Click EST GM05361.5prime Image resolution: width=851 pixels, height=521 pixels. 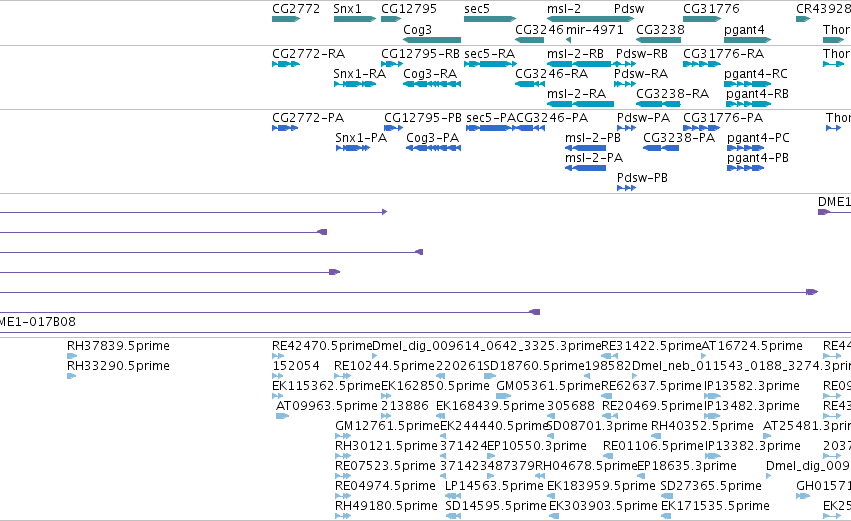click(x=504, y=396)
